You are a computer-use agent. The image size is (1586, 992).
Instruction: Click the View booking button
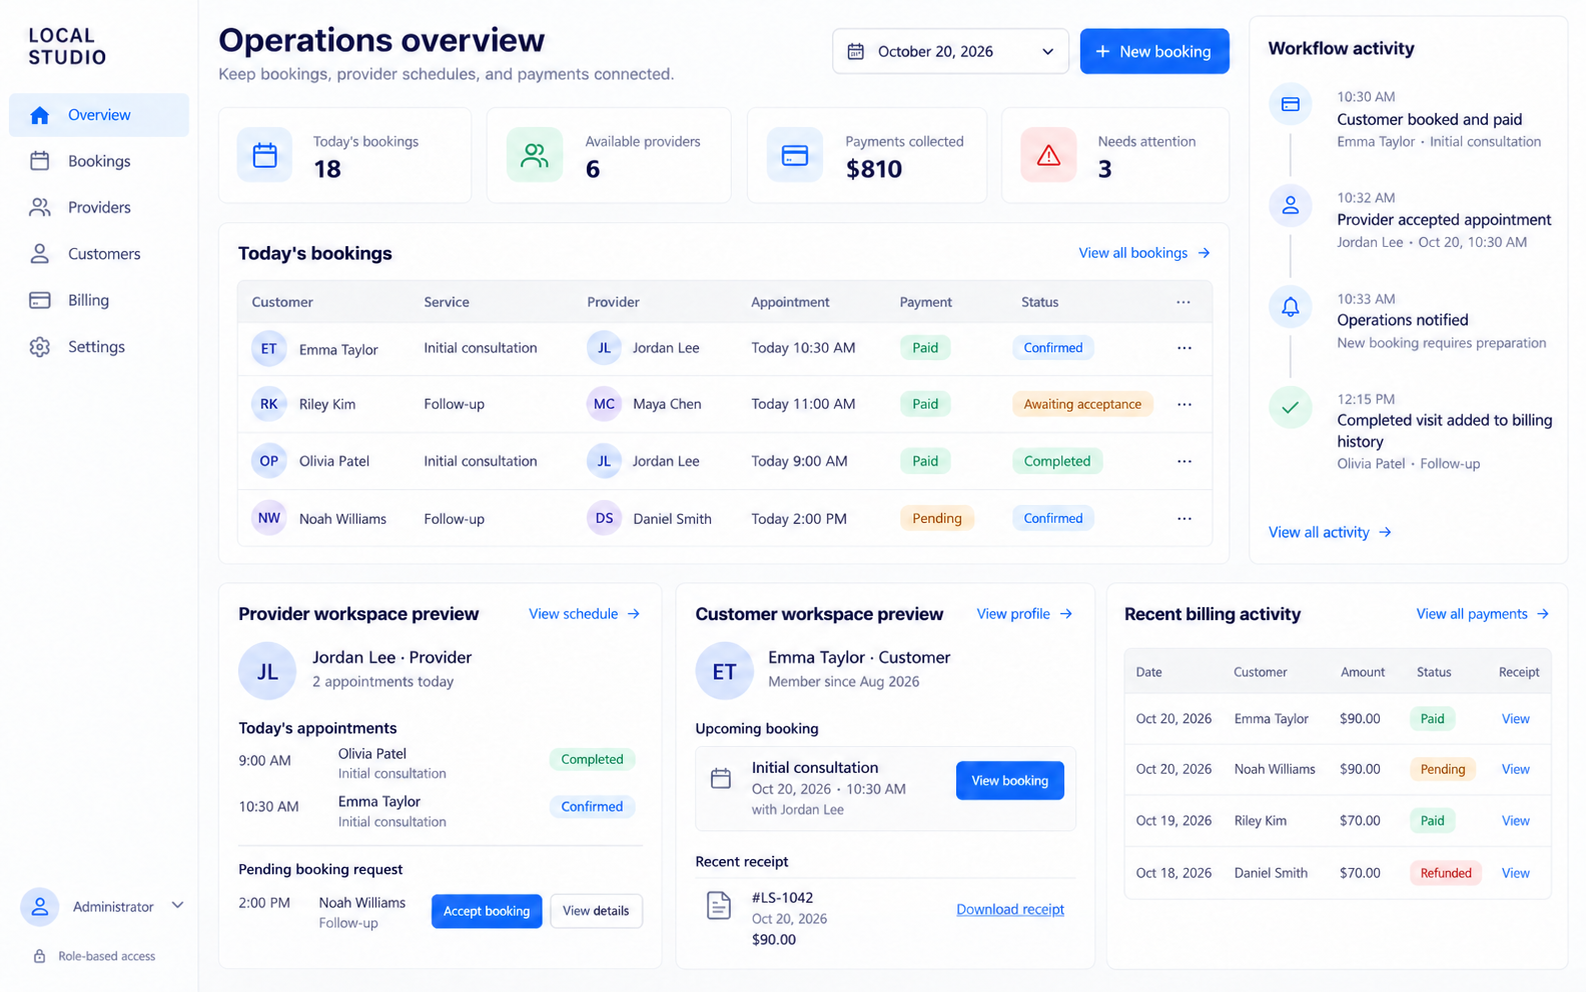(x=1010, y=781)
